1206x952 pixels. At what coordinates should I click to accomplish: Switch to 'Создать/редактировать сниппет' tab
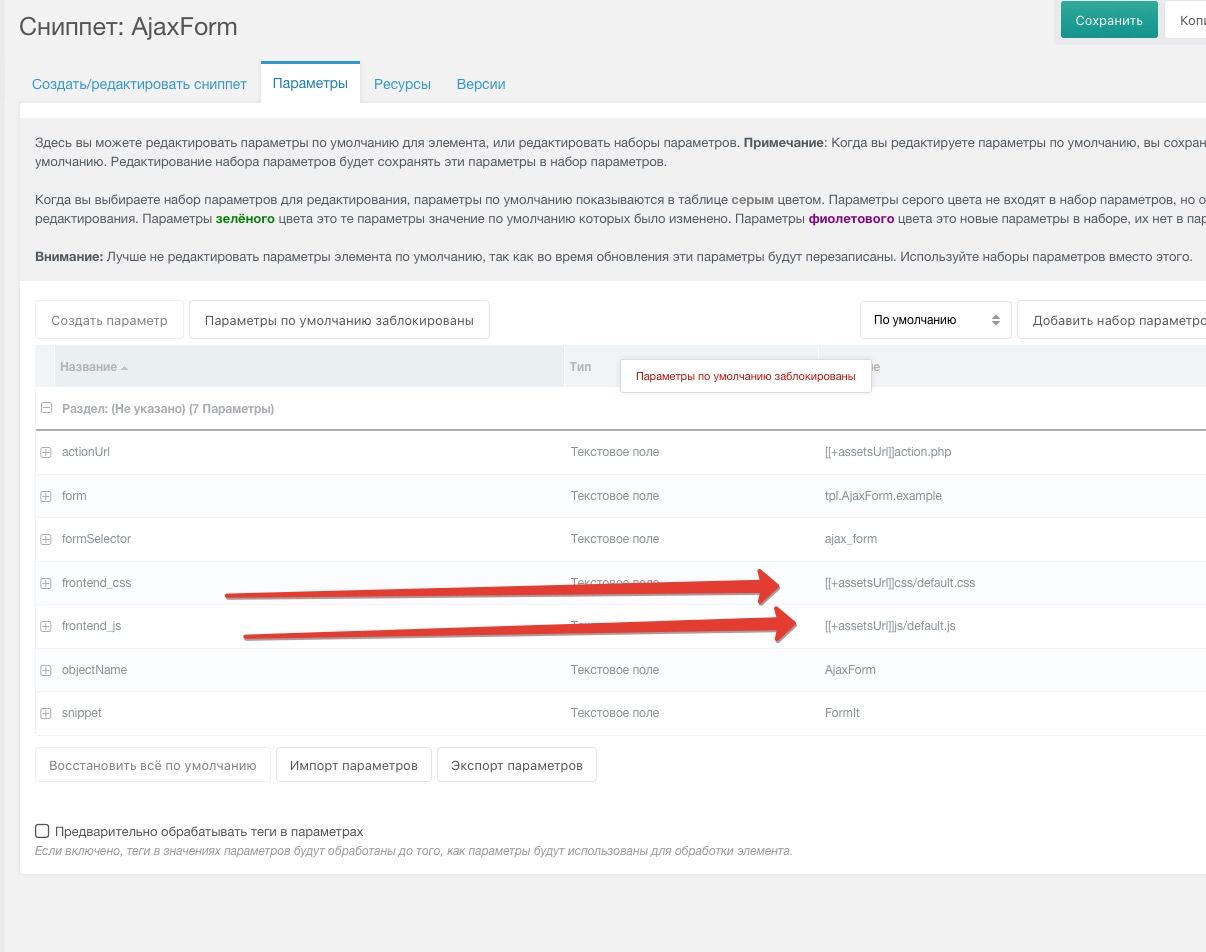tap(139, 84)
